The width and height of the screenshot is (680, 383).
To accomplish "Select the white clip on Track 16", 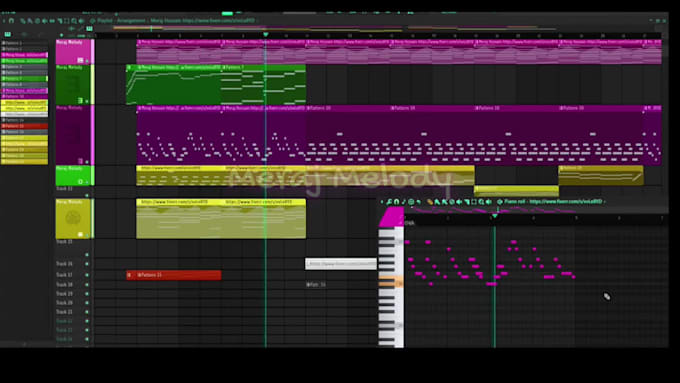I will (x=341, y=264).
